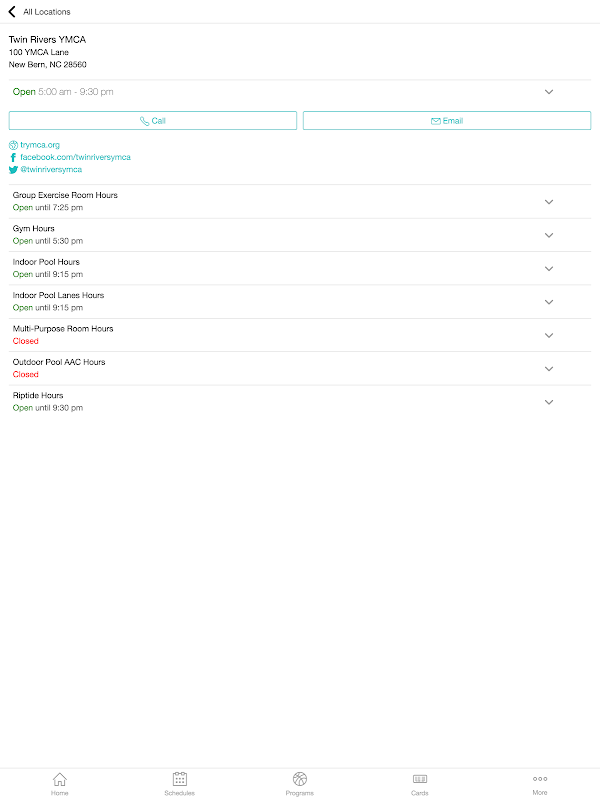
Task: Open the trymca.org website link
Action: click(40, 145)
